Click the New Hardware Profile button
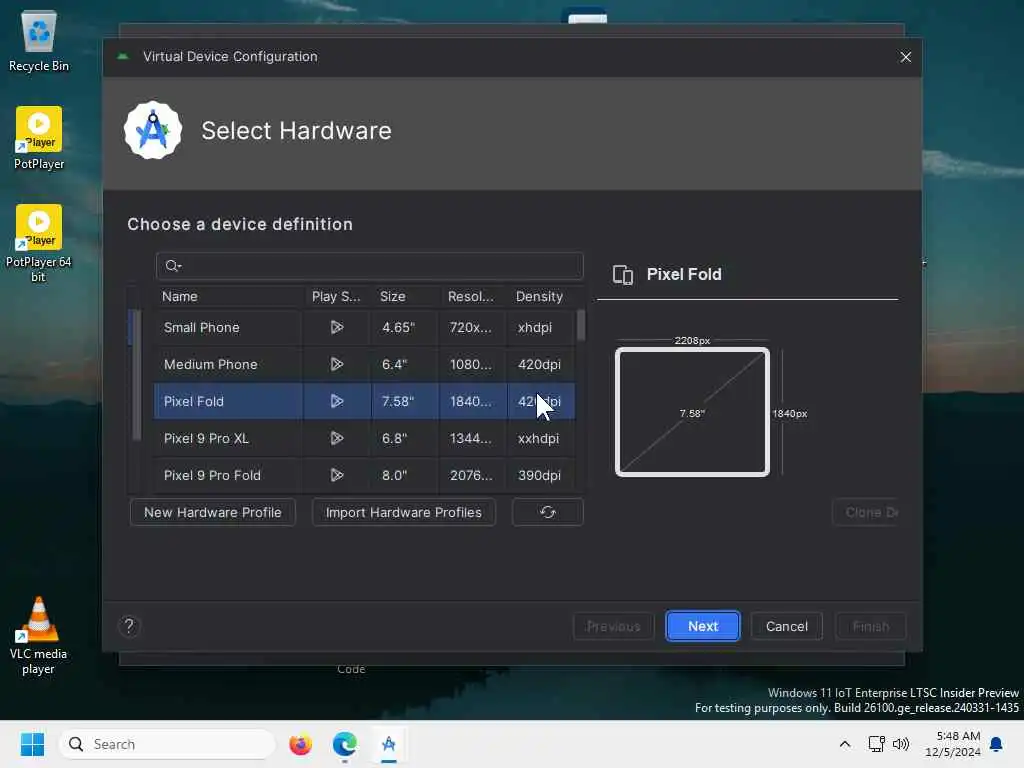The height and width of the screenshot is (768, 1024). pos(213,512)
